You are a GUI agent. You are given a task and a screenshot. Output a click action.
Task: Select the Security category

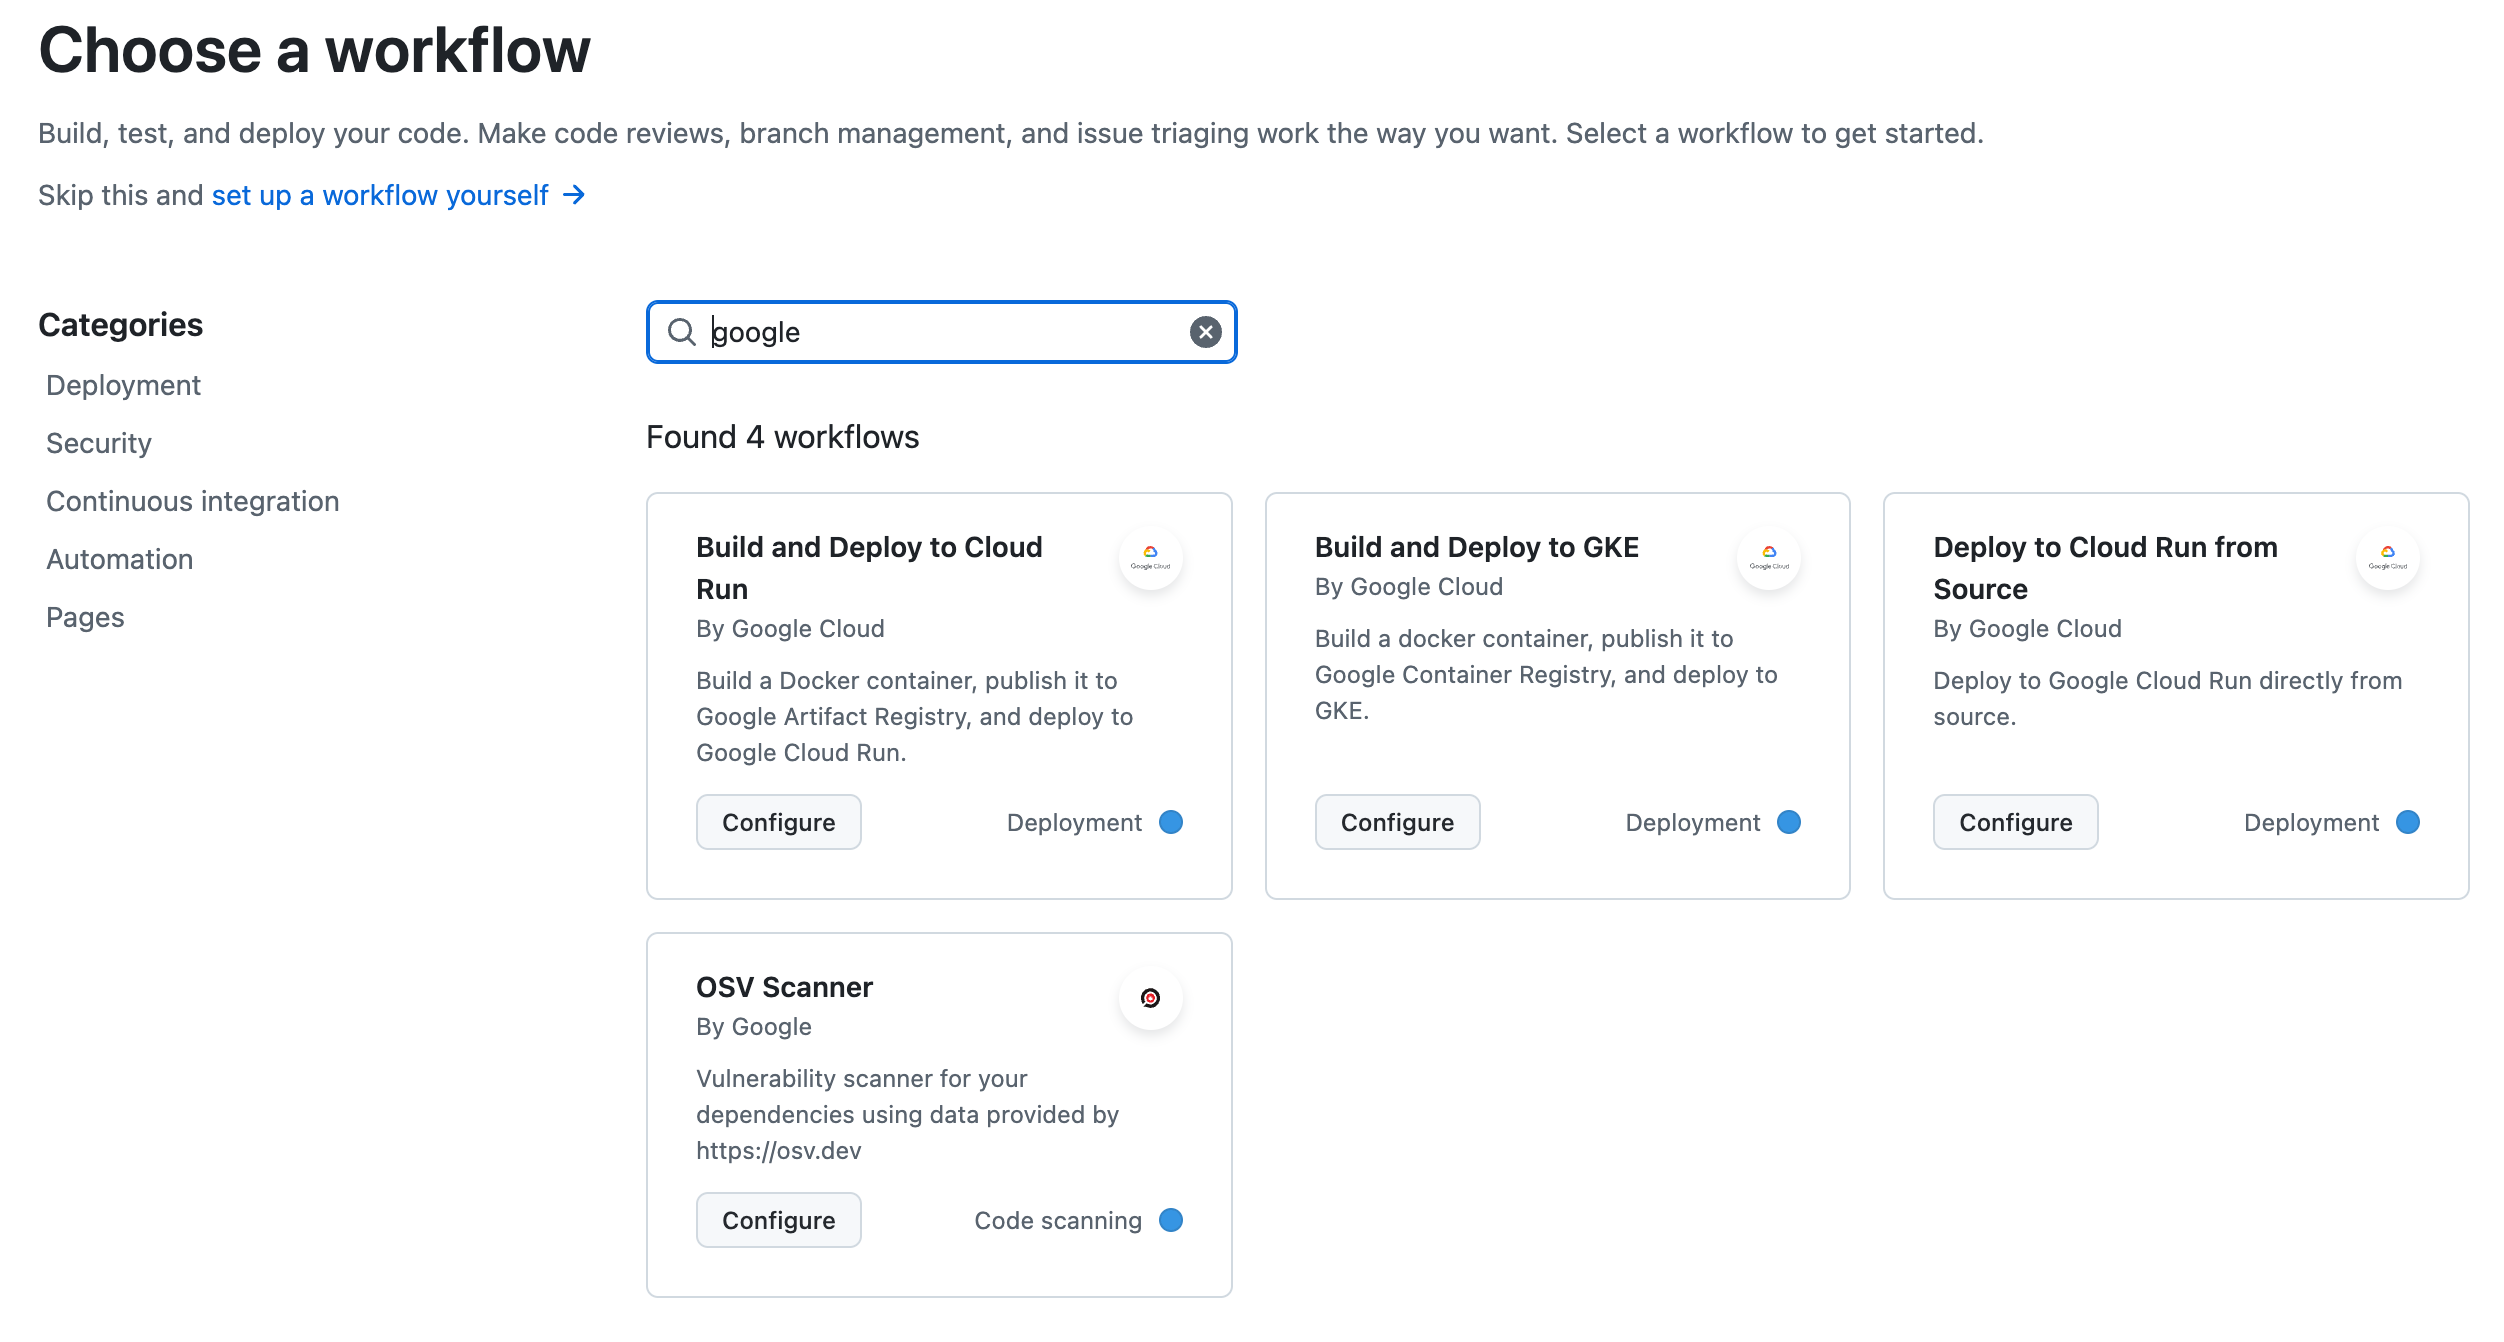(x=98, y=443)
